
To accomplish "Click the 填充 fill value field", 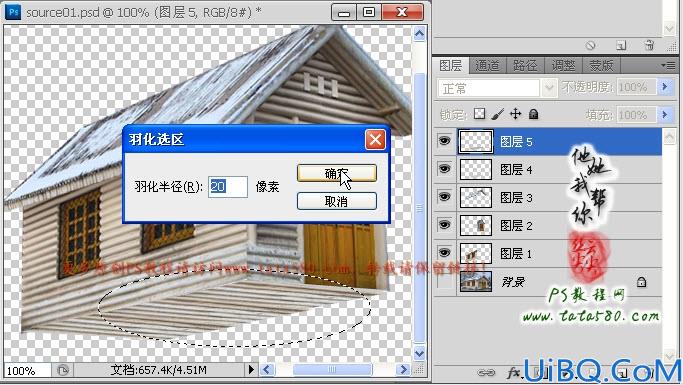I will pos(636,115).
